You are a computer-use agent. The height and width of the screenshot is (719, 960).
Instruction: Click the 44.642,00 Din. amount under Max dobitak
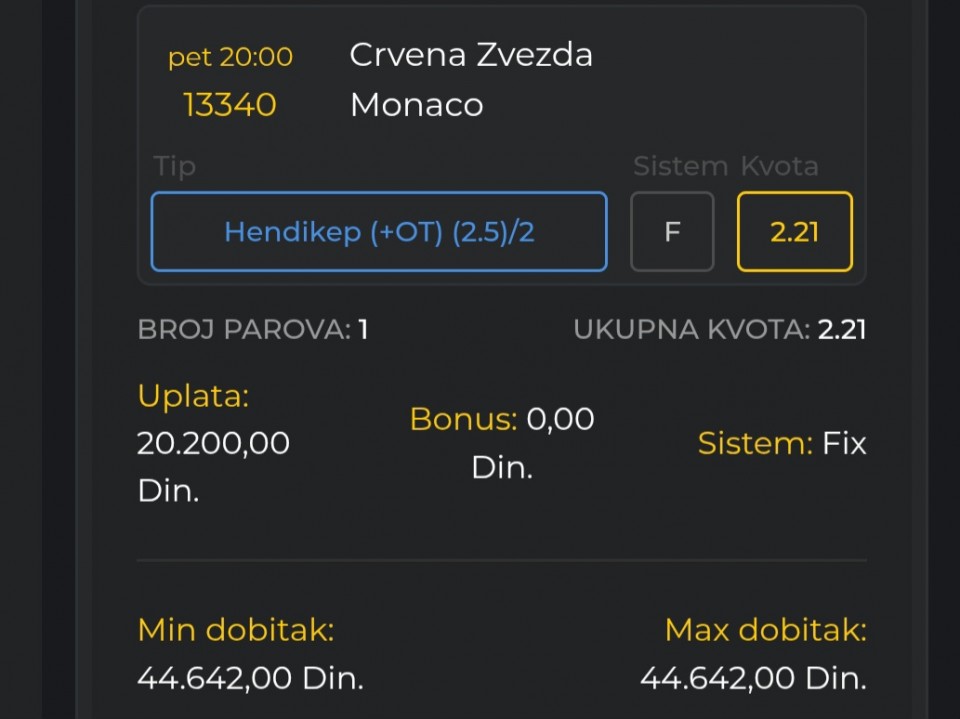click(753, 679)
